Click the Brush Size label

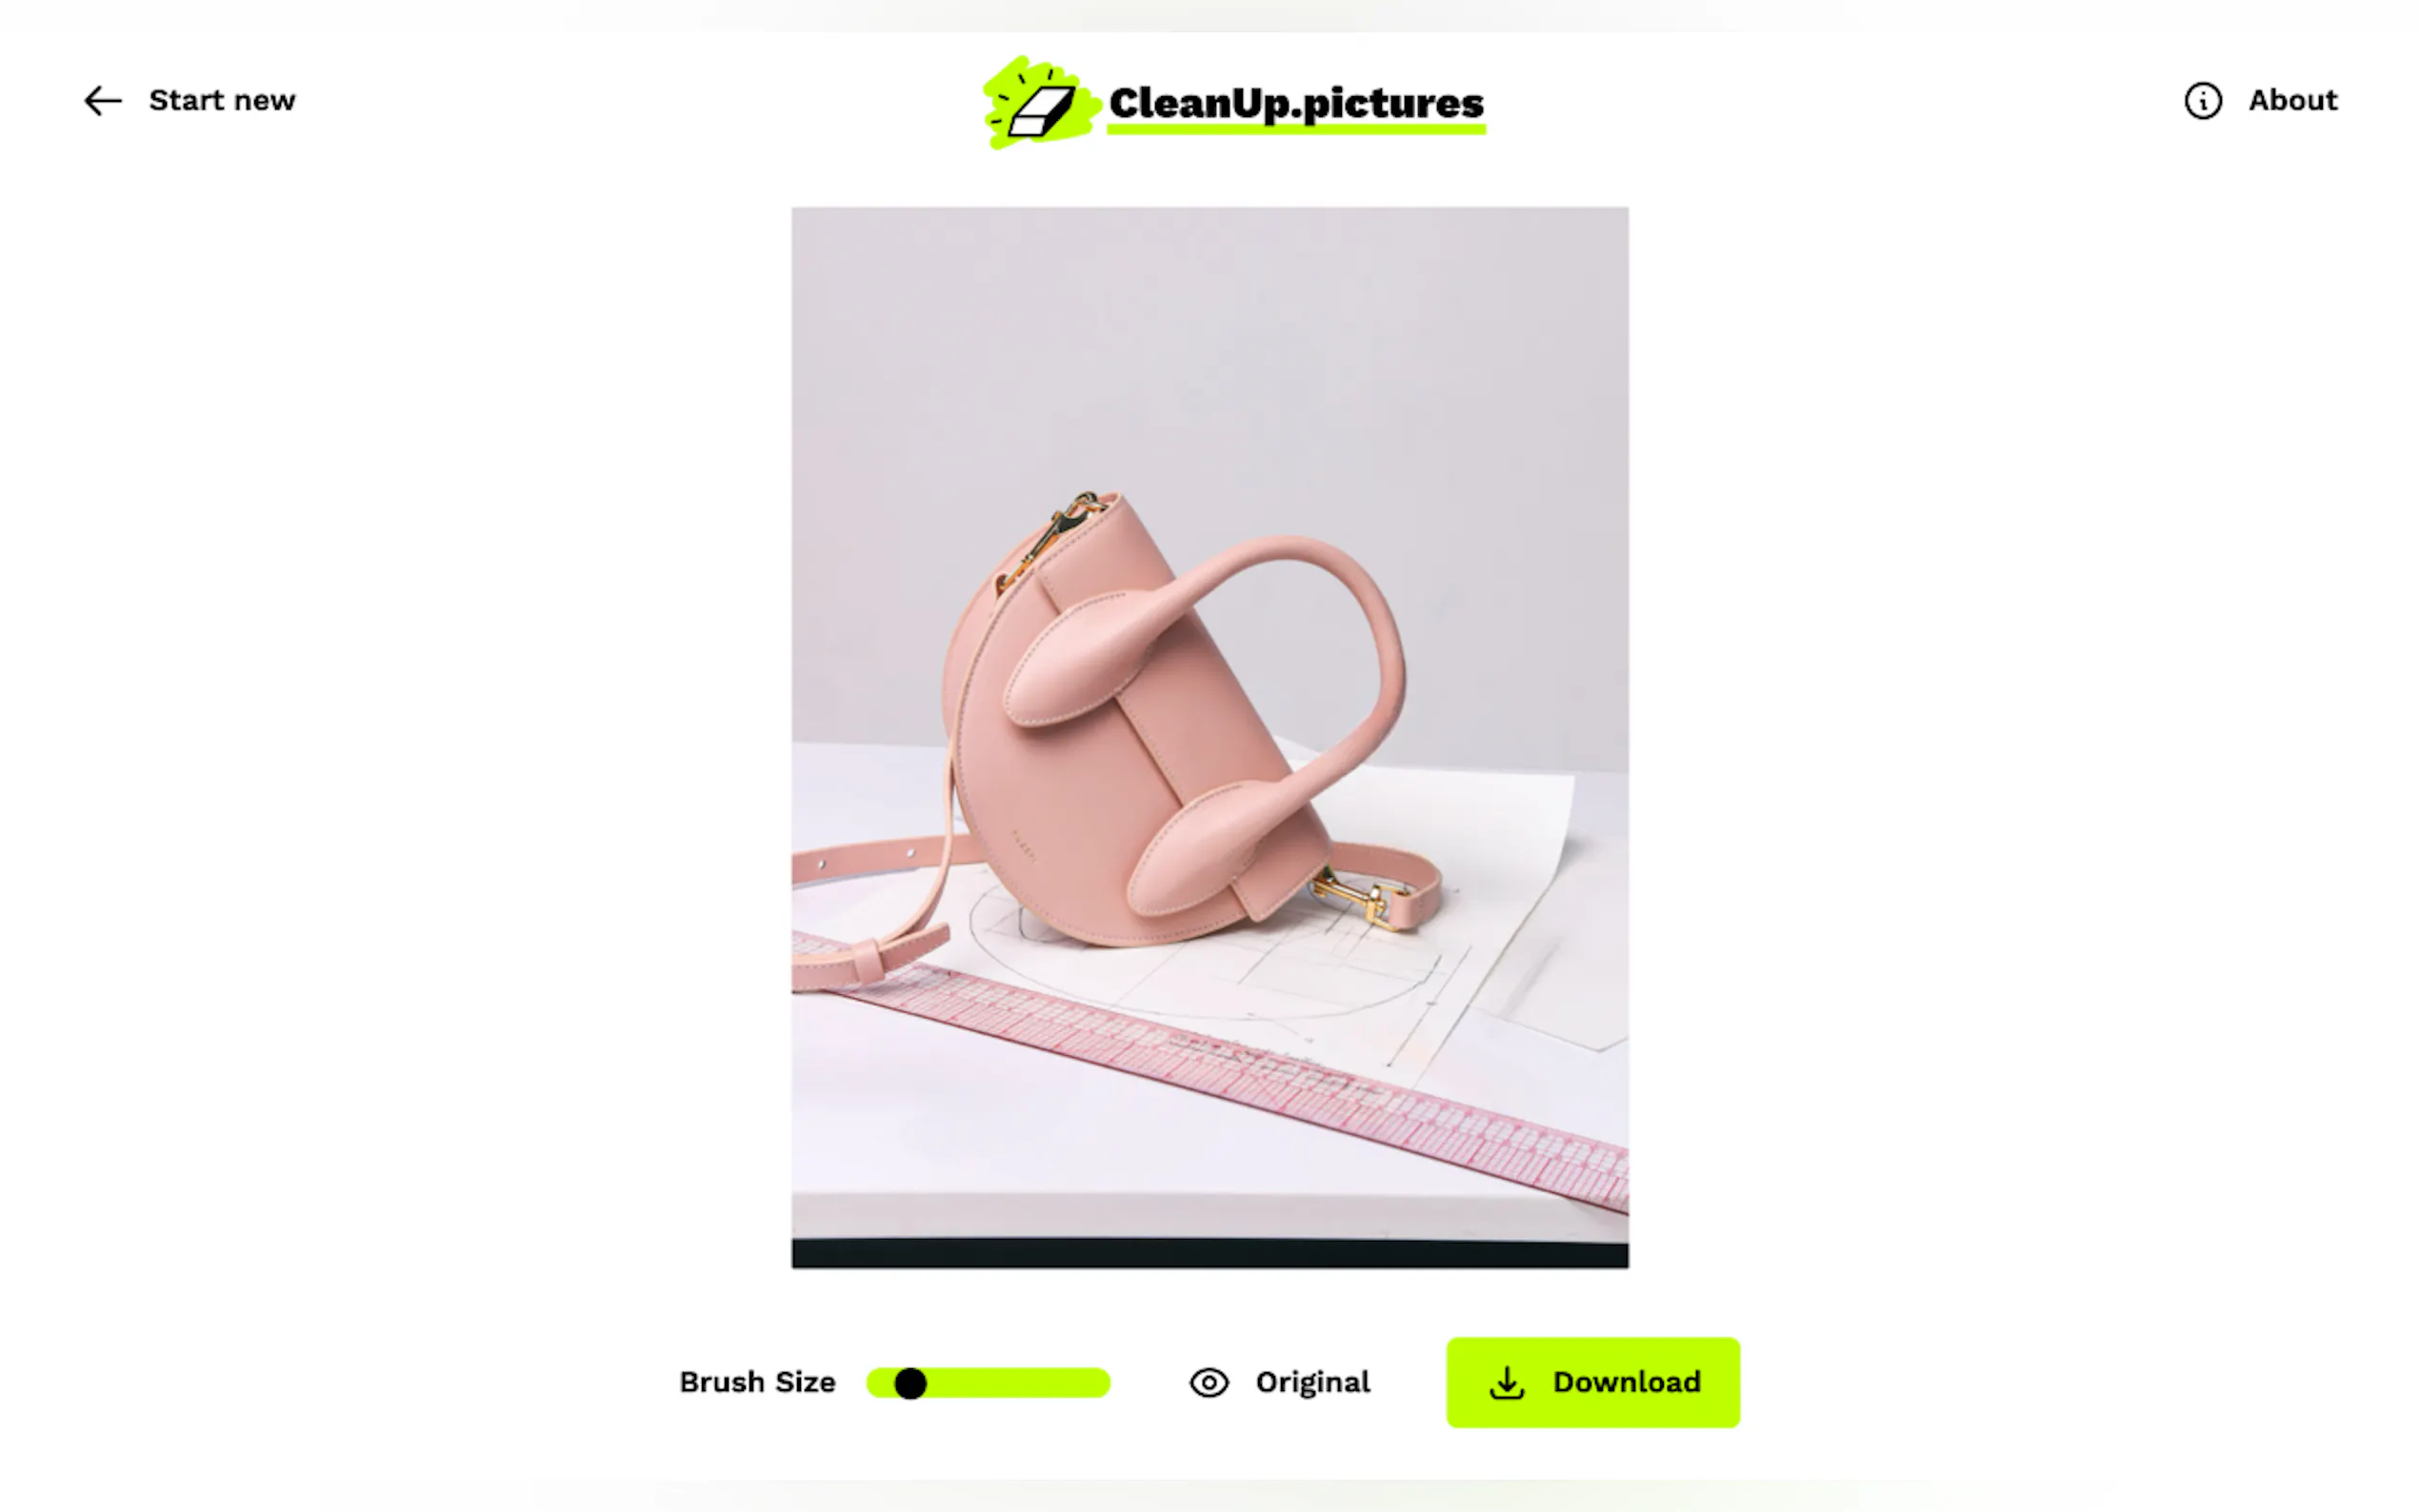click(x=757, y=1382)
